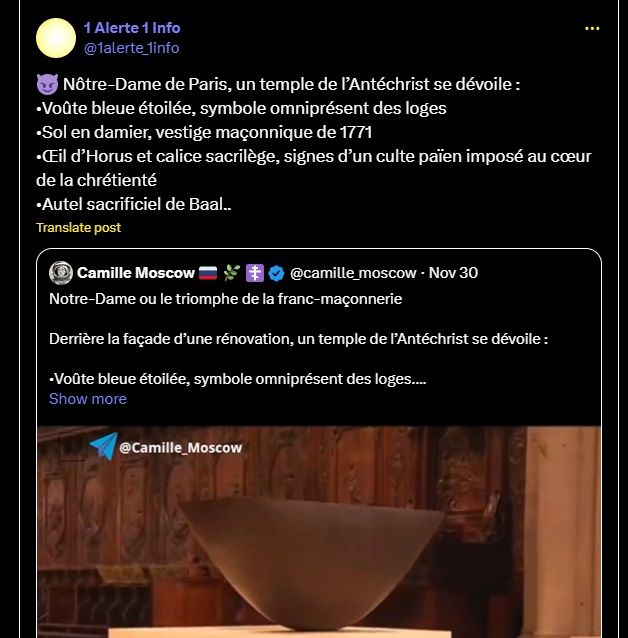Click the main post text about Nôtre-Dame de Paris

tap(313, 144)
